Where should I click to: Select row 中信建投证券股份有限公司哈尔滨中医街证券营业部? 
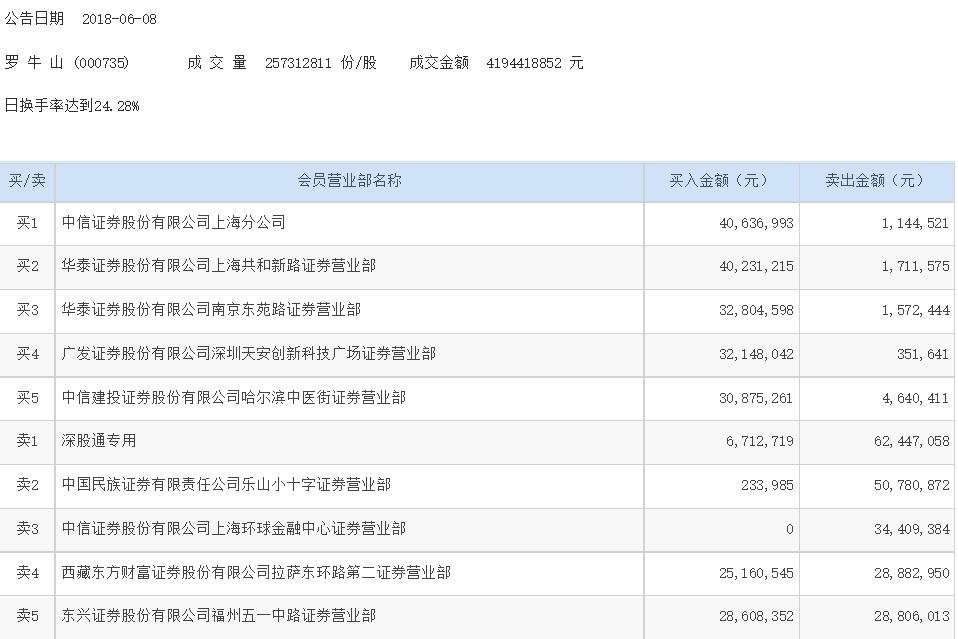[477, 398]
